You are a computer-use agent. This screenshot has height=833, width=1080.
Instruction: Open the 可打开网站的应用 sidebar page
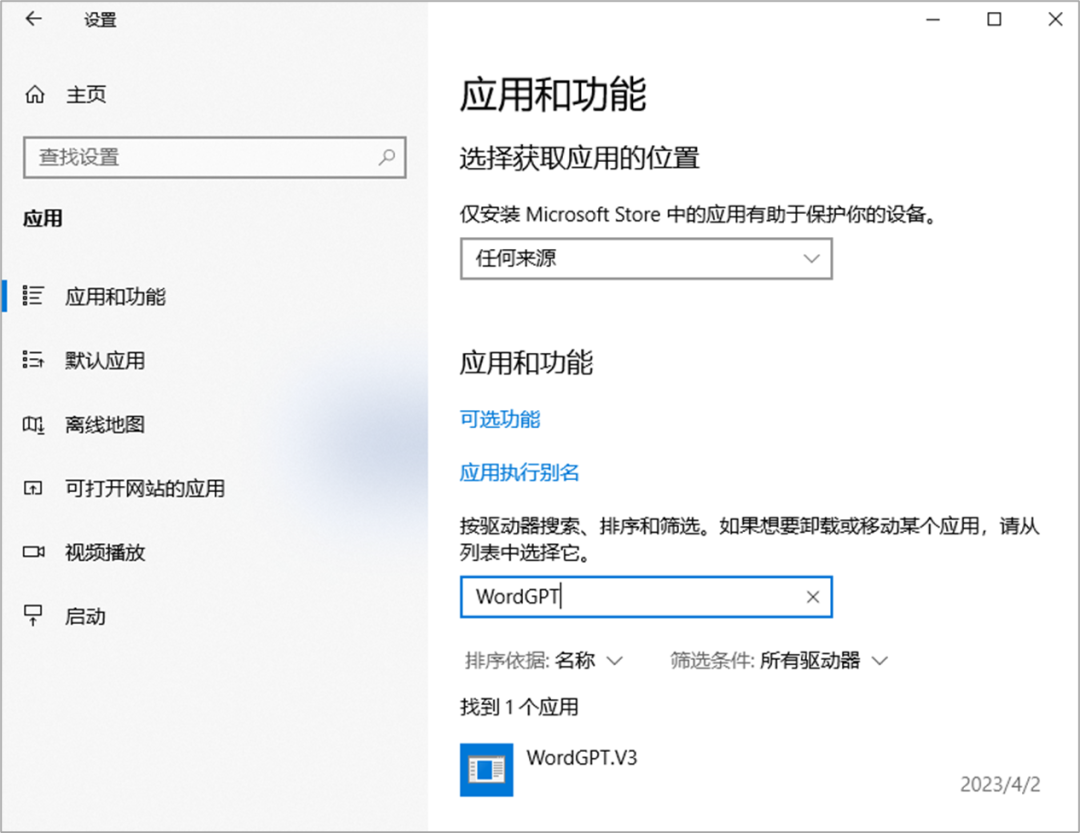[145, 489]
